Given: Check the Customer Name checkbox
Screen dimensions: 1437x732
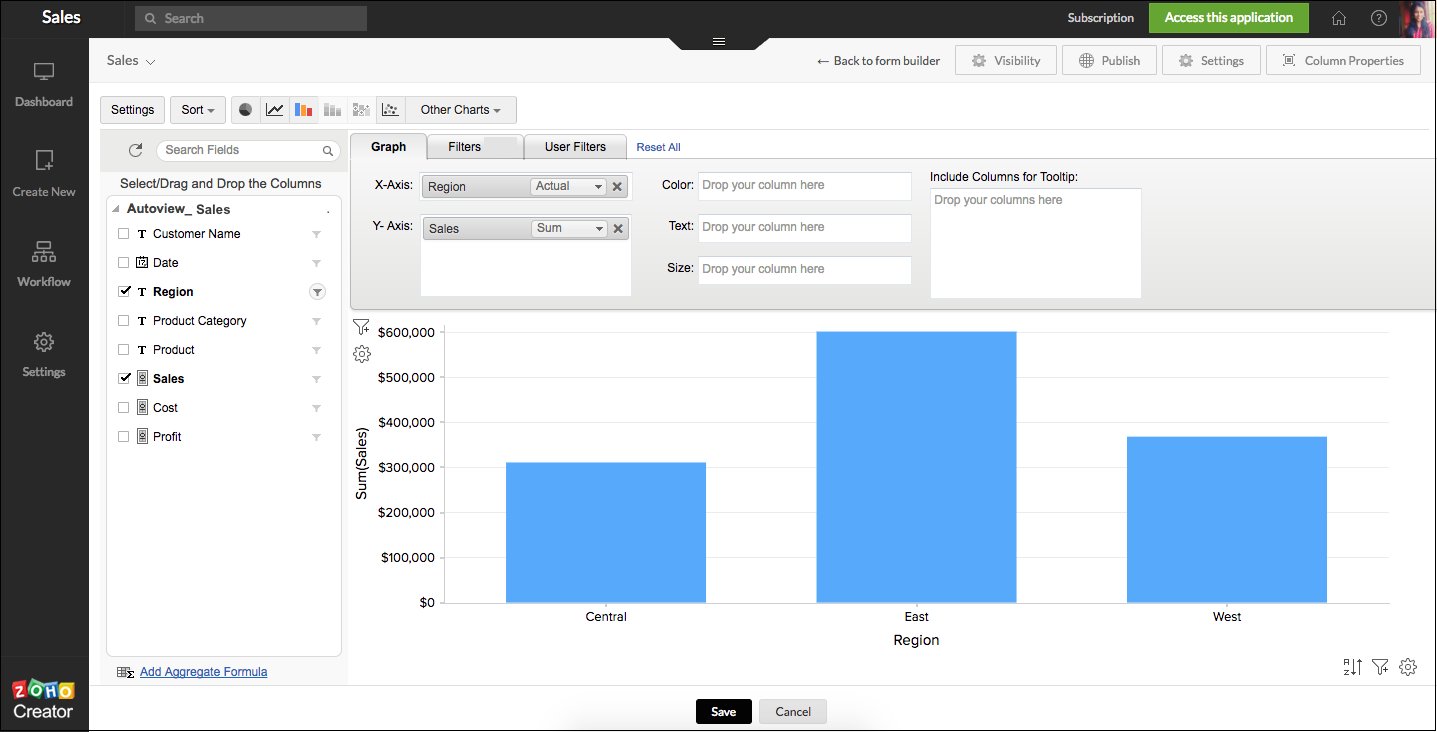Looking at the screenshot, I should click(124, 234).
